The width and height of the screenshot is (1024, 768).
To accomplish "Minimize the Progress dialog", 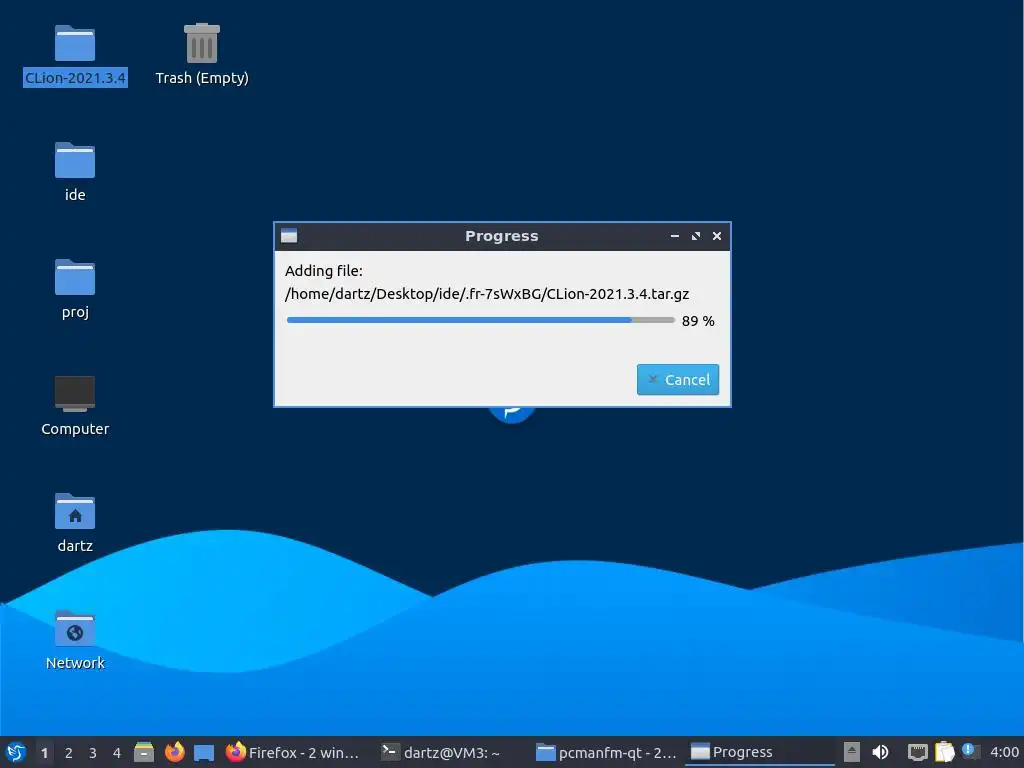I will (675, 236).
